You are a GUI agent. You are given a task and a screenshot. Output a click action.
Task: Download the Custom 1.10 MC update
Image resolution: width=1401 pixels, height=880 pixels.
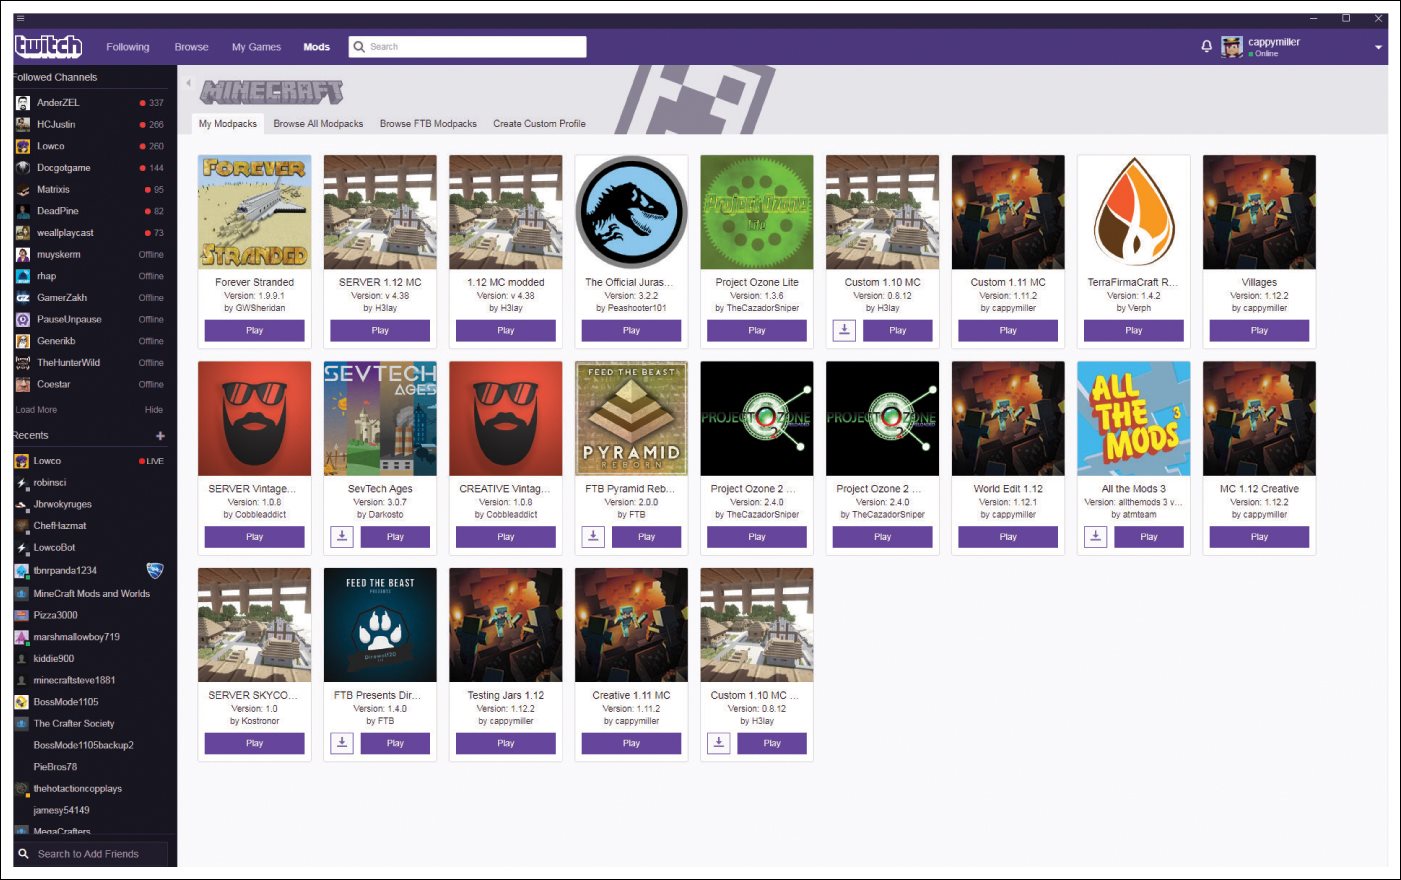[x=844, y=330]
